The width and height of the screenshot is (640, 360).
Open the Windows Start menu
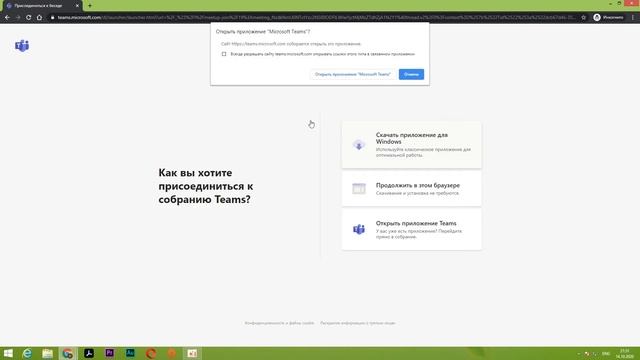coord(8,353)
